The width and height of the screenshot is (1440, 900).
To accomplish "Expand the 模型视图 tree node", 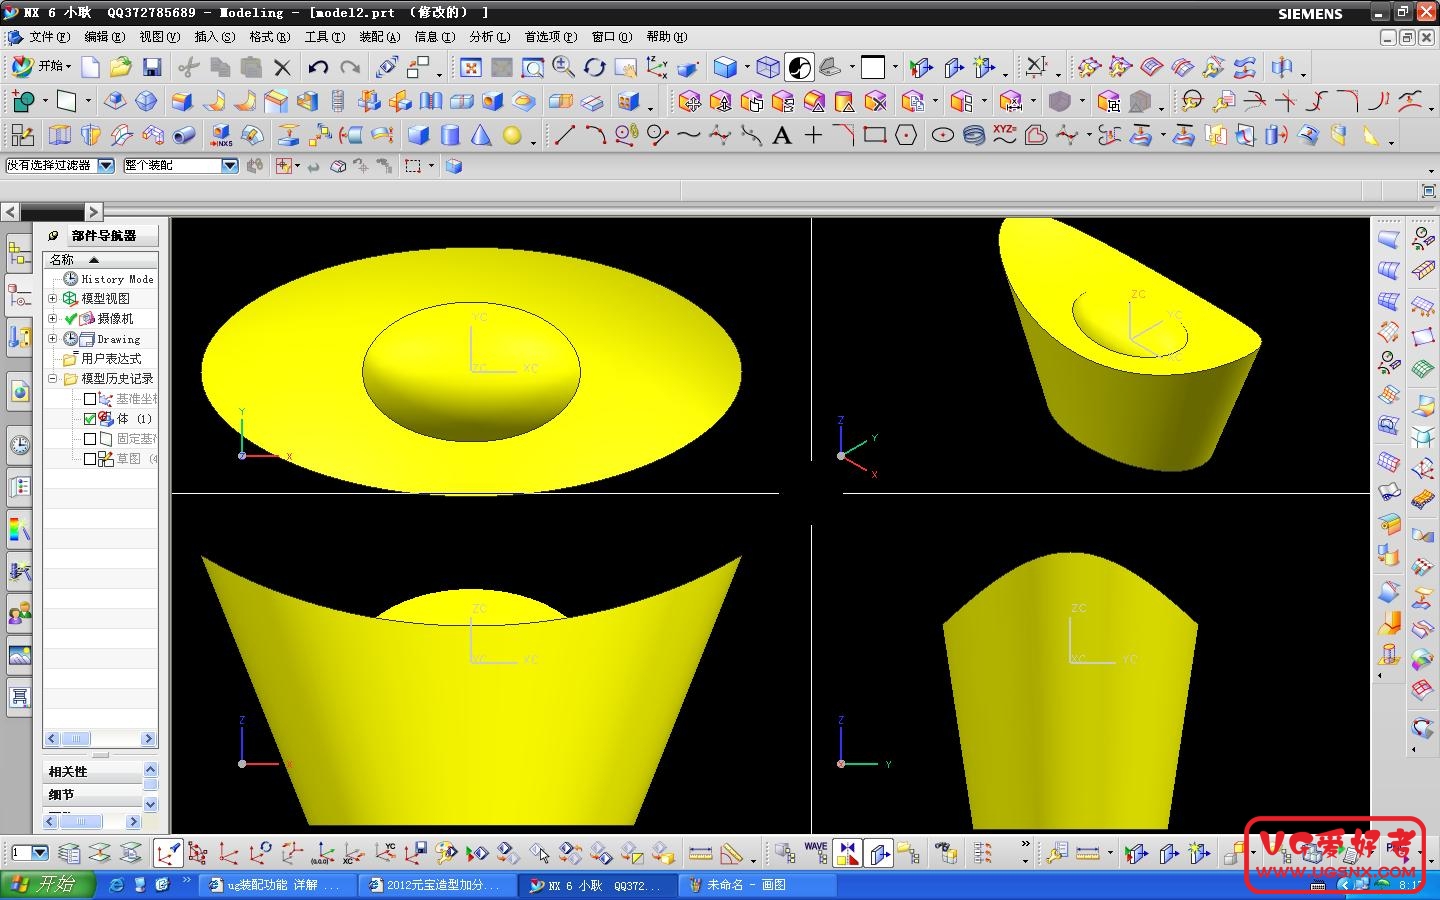I will 53,298.
